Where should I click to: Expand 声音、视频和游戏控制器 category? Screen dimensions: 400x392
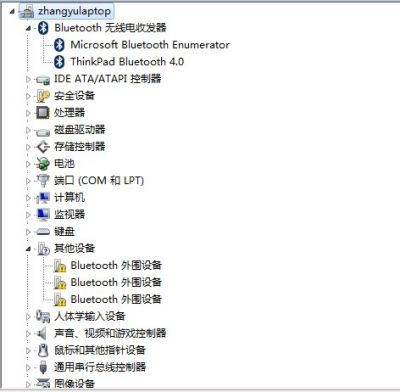(x=28, y=333)
